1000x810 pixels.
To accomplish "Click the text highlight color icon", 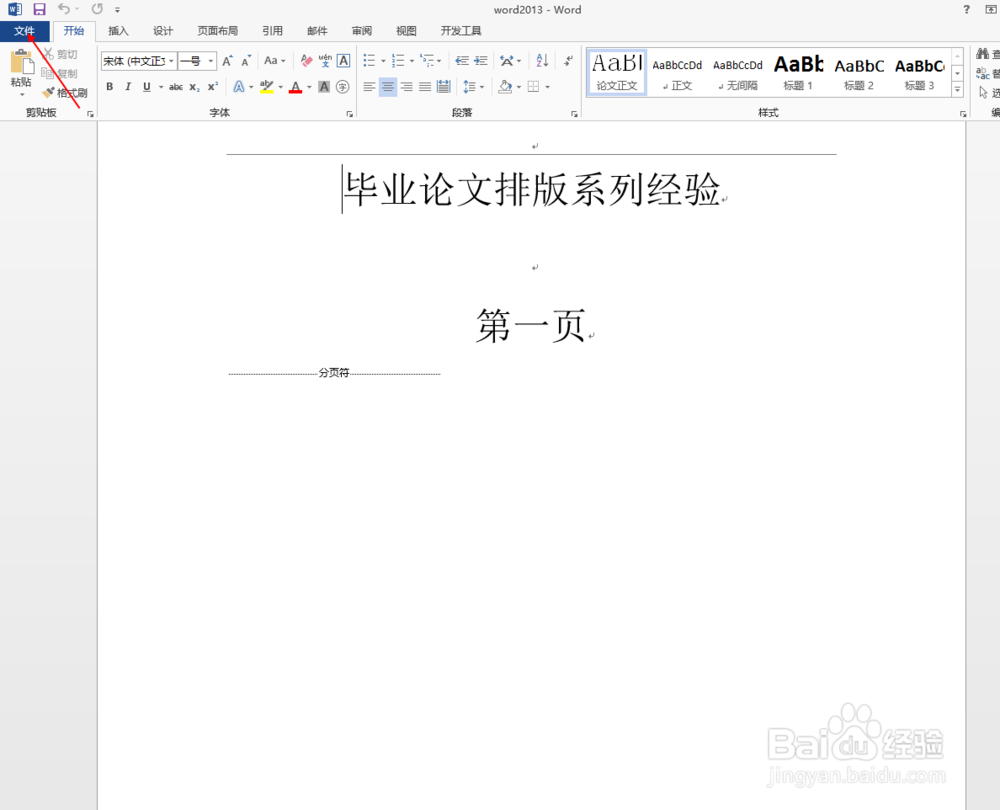I will (x=268, y=86).
